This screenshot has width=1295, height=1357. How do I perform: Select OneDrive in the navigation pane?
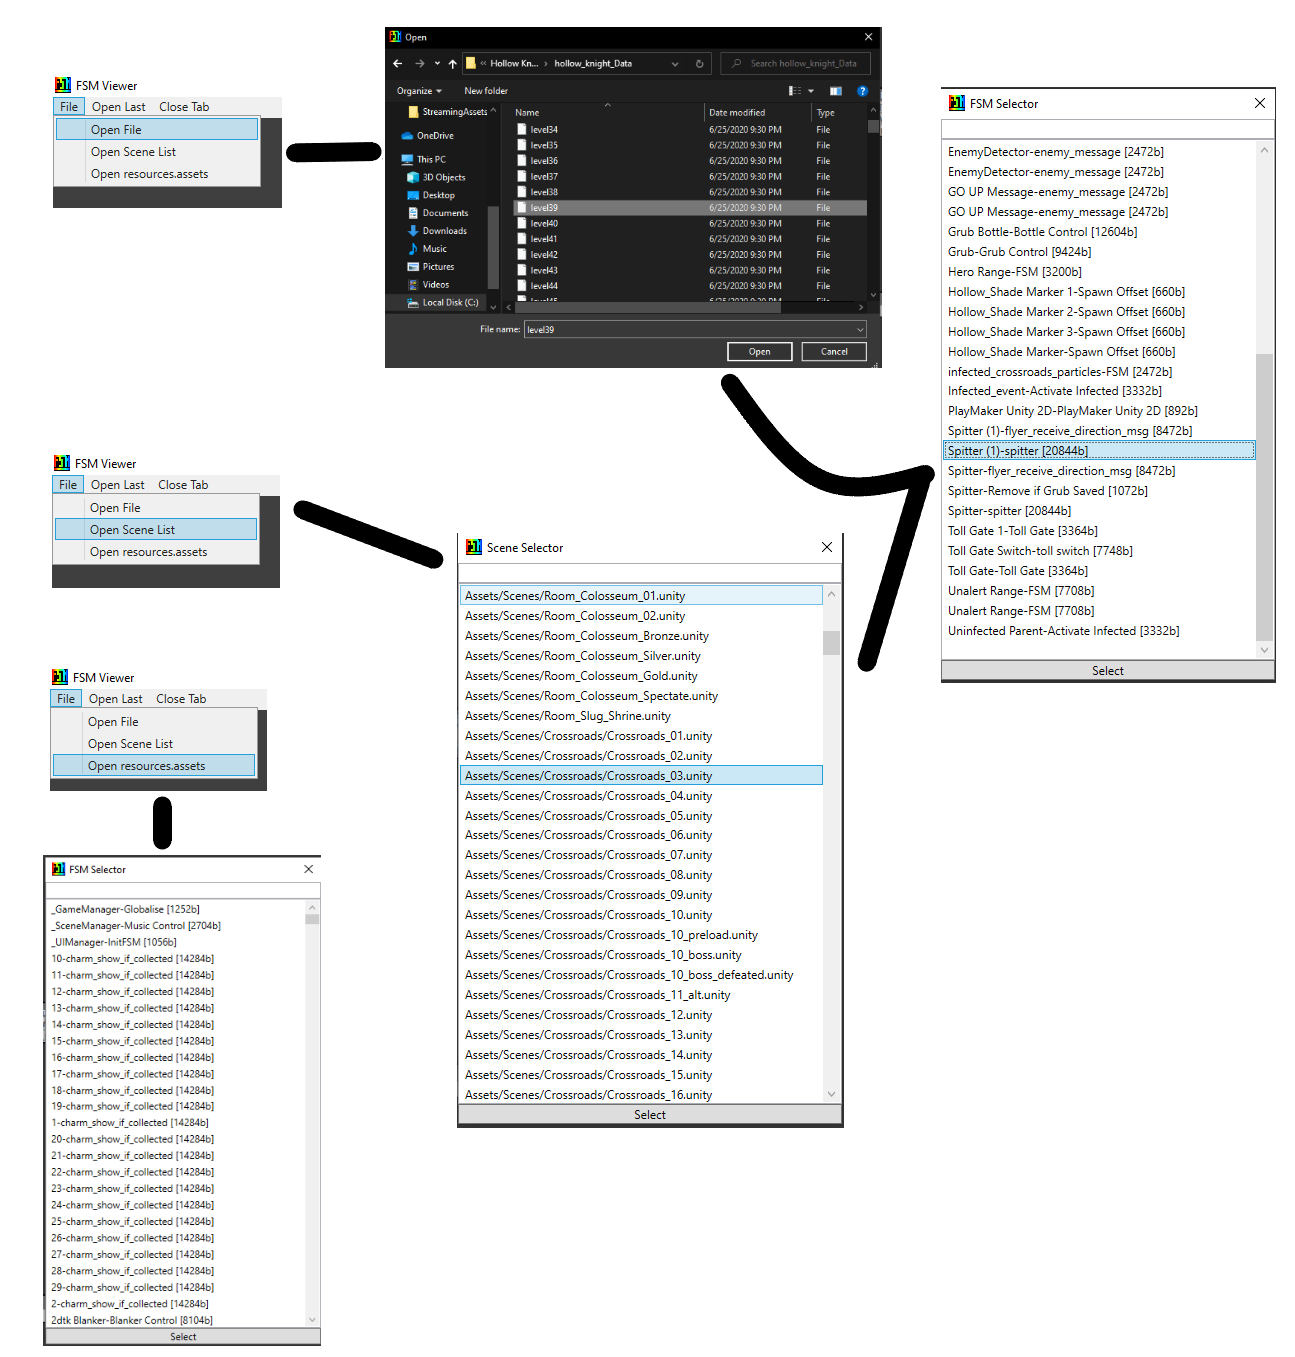[427, 136]
